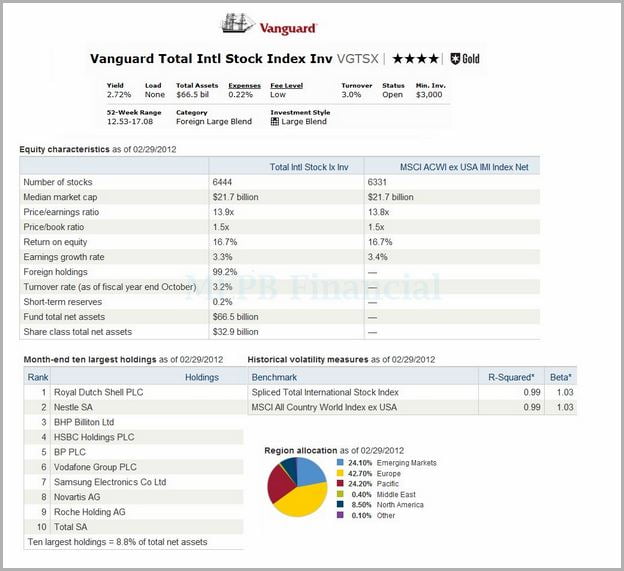Image resolution: width=624 pixels, height=571 pixels.
Task: Click the Total Intl Stock Ix Inv column header
Action: [309, 167]
